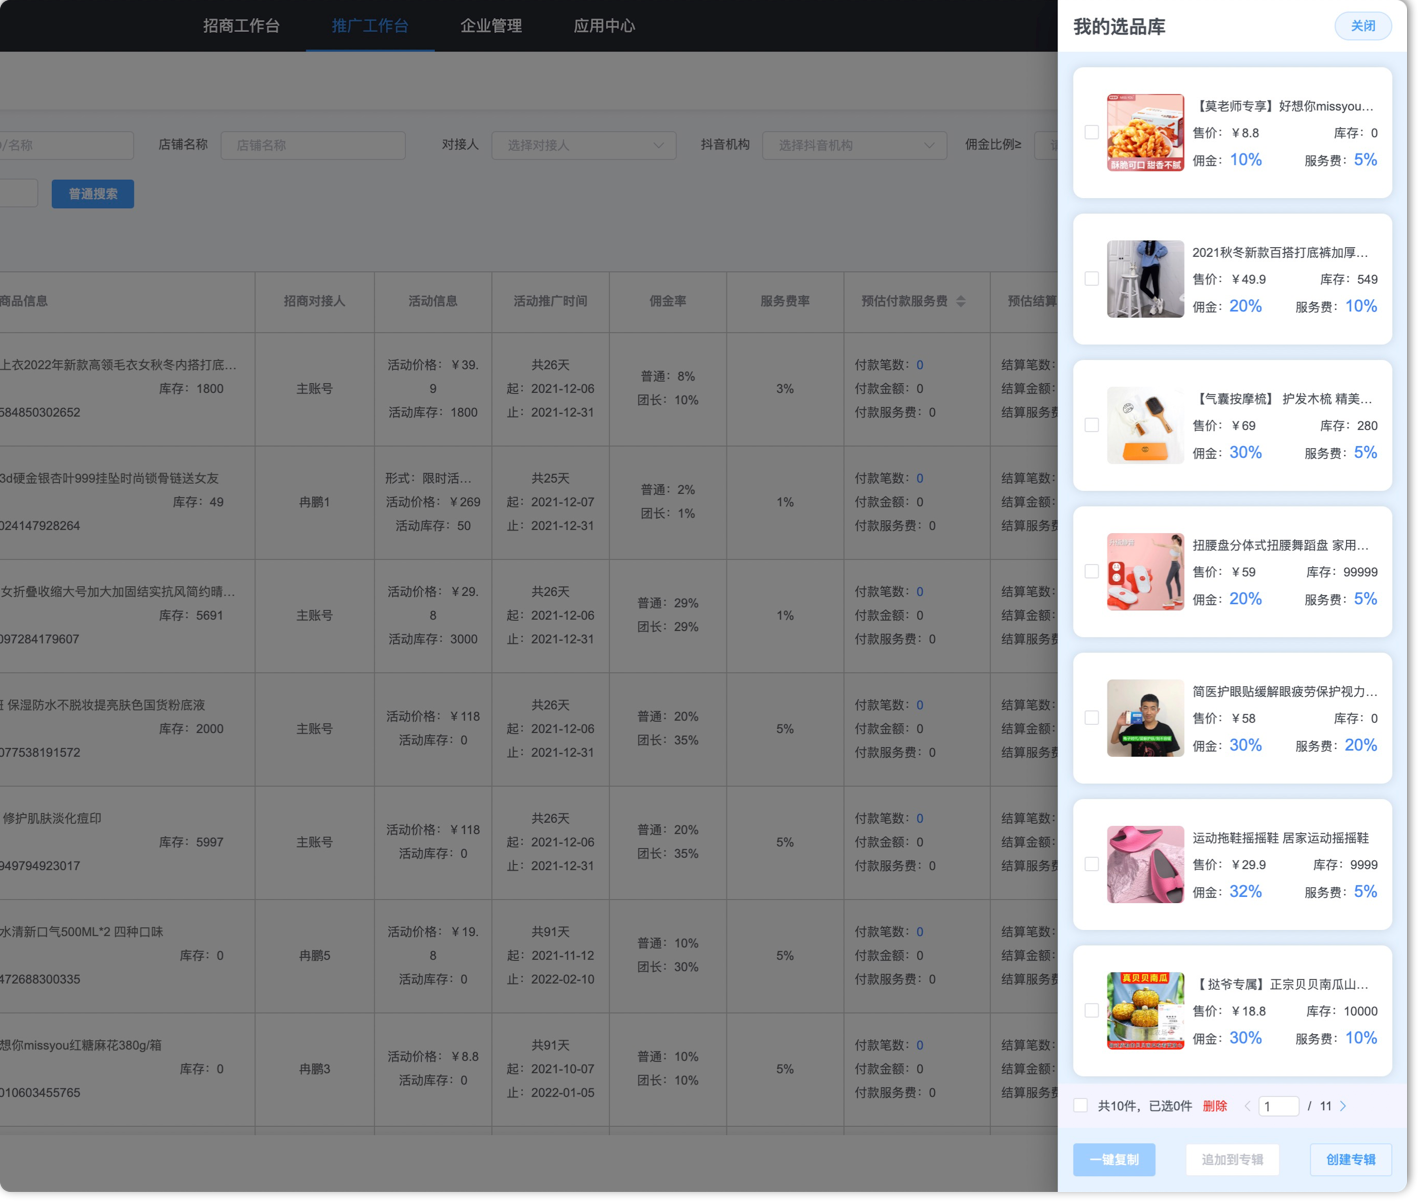Viewport: 1418px width, 1203px height.
Task: Click the 店铺名称 input field
Action: click(x=312, y=145)
